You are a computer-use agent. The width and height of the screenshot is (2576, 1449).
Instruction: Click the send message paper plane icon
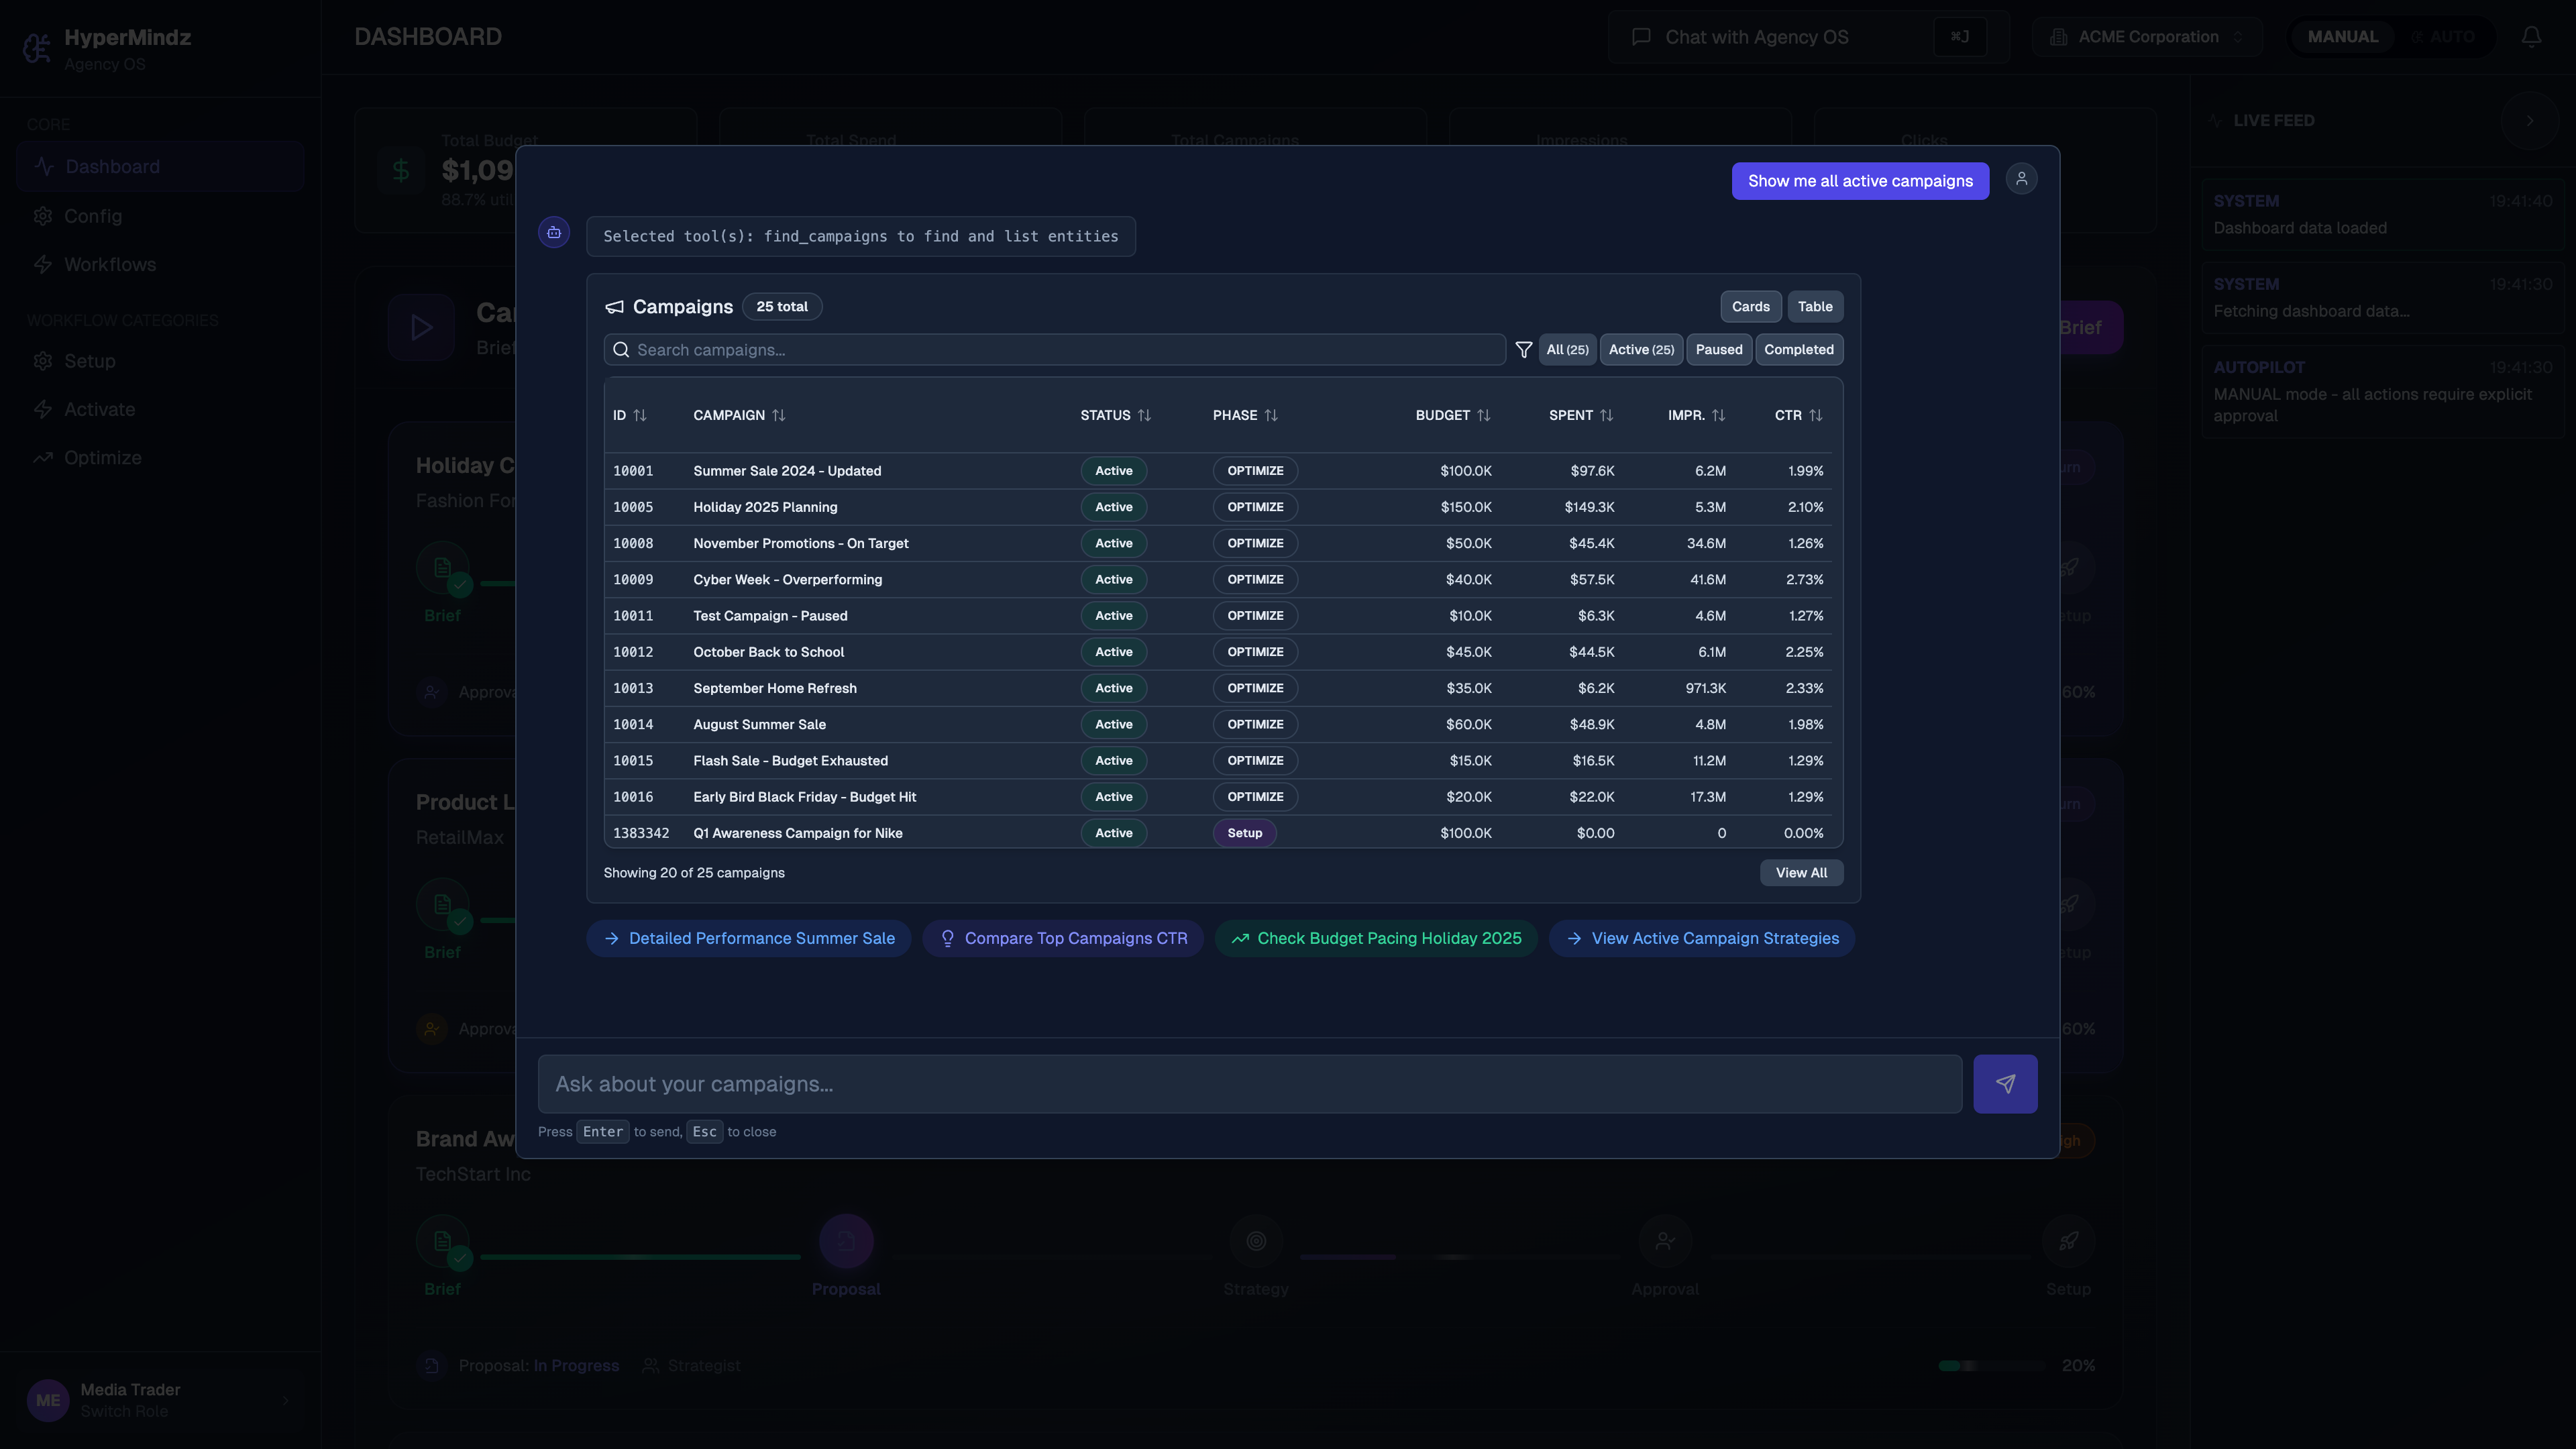pyautogui.click(x=2005, y=1083)
